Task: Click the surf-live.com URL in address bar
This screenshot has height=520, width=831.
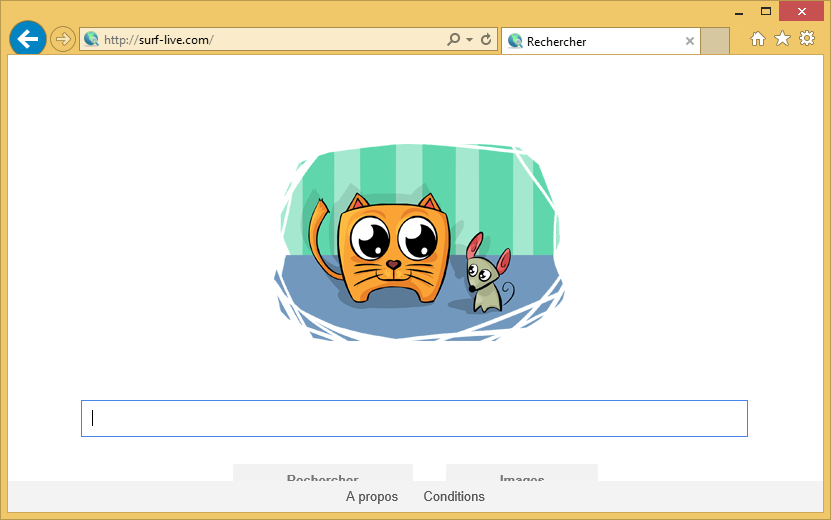Action: [159, 40]
